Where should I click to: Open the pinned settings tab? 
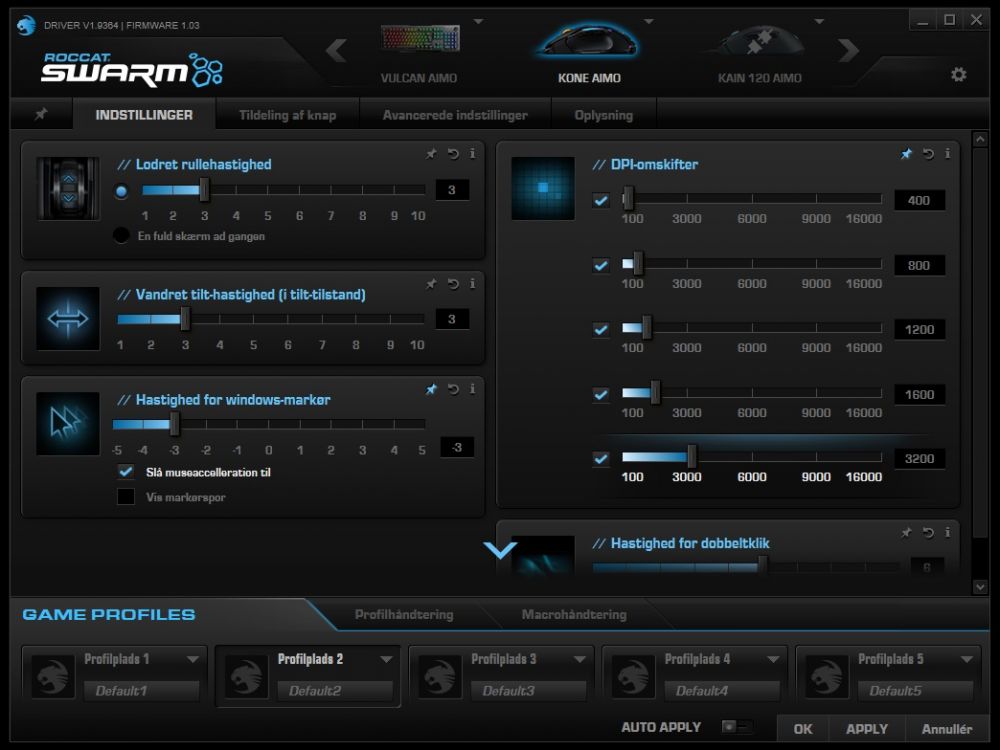pos(41,114)
